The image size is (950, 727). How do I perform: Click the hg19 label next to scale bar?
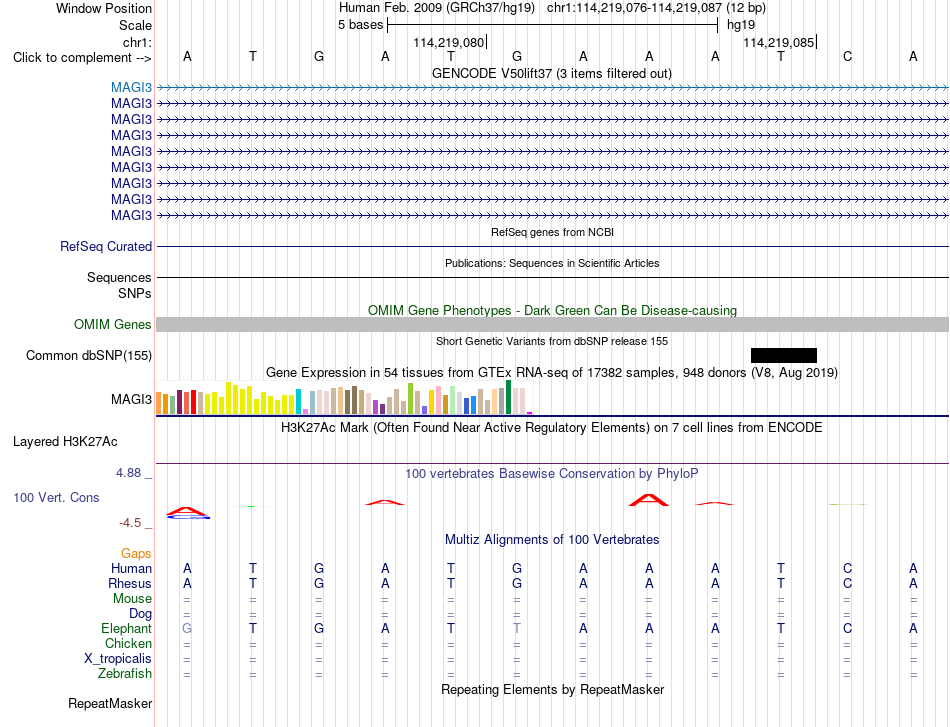(x=741, y=25)
